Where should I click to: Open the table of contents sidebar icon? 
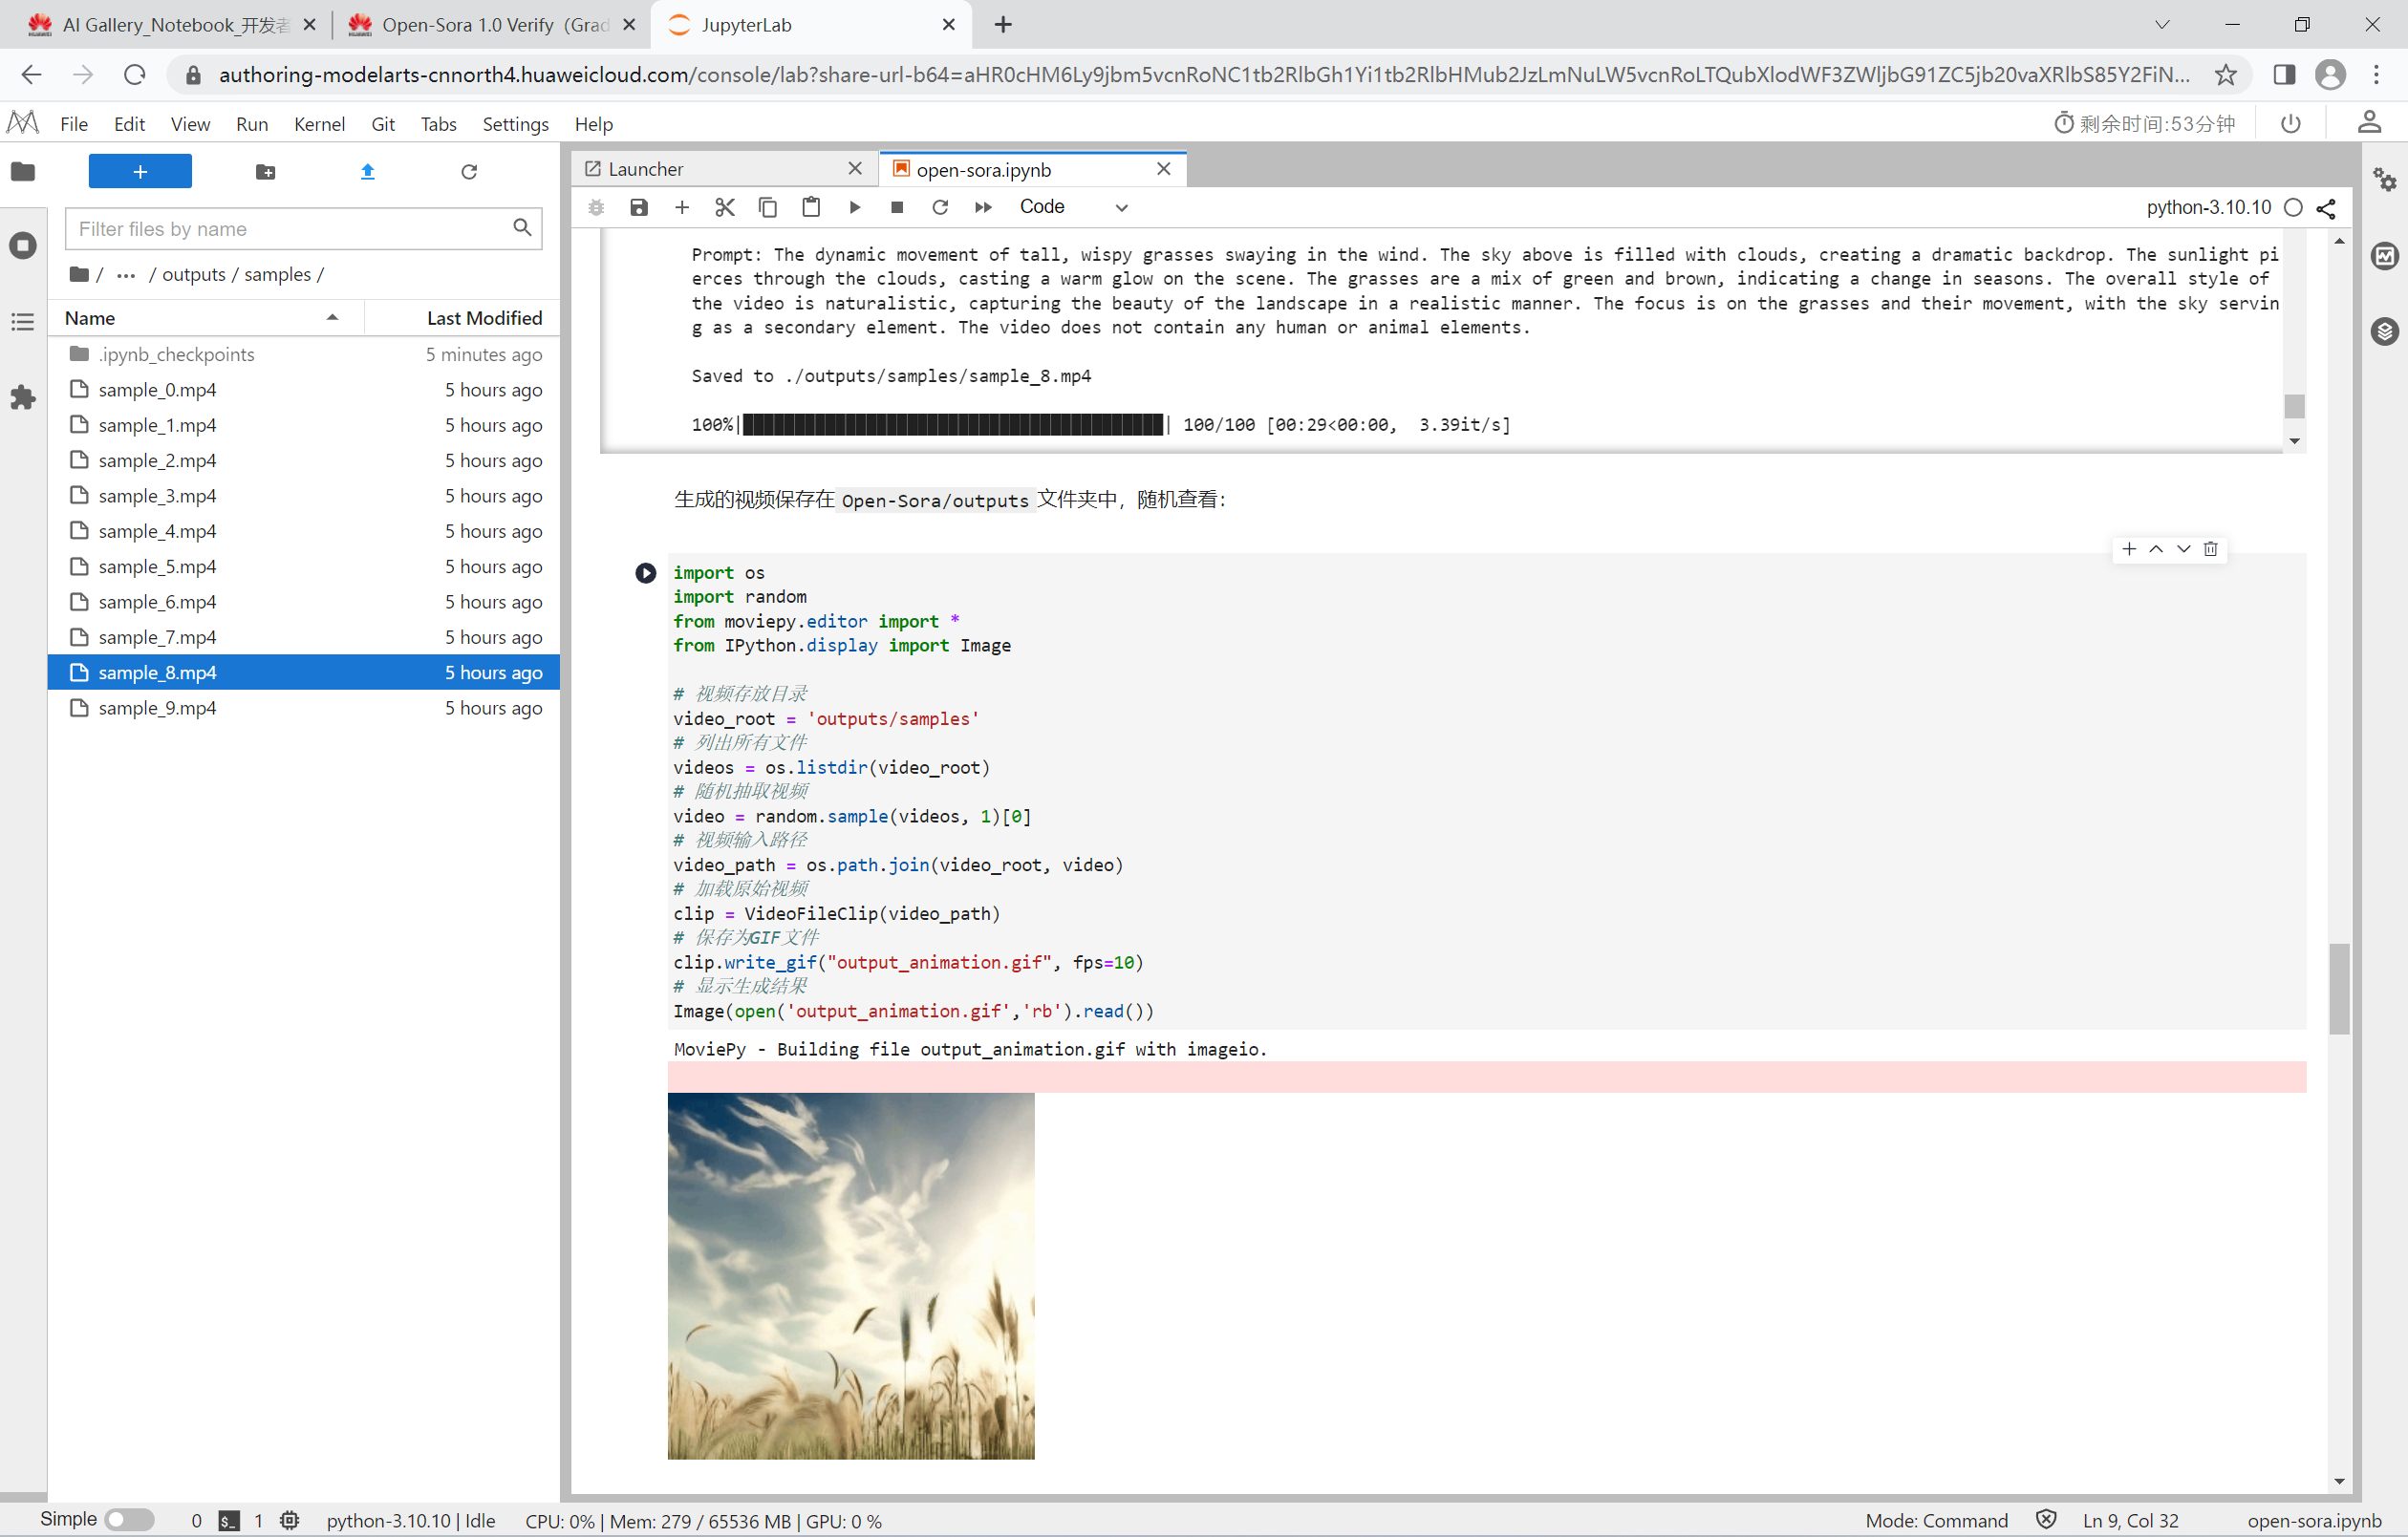point(22,322)
